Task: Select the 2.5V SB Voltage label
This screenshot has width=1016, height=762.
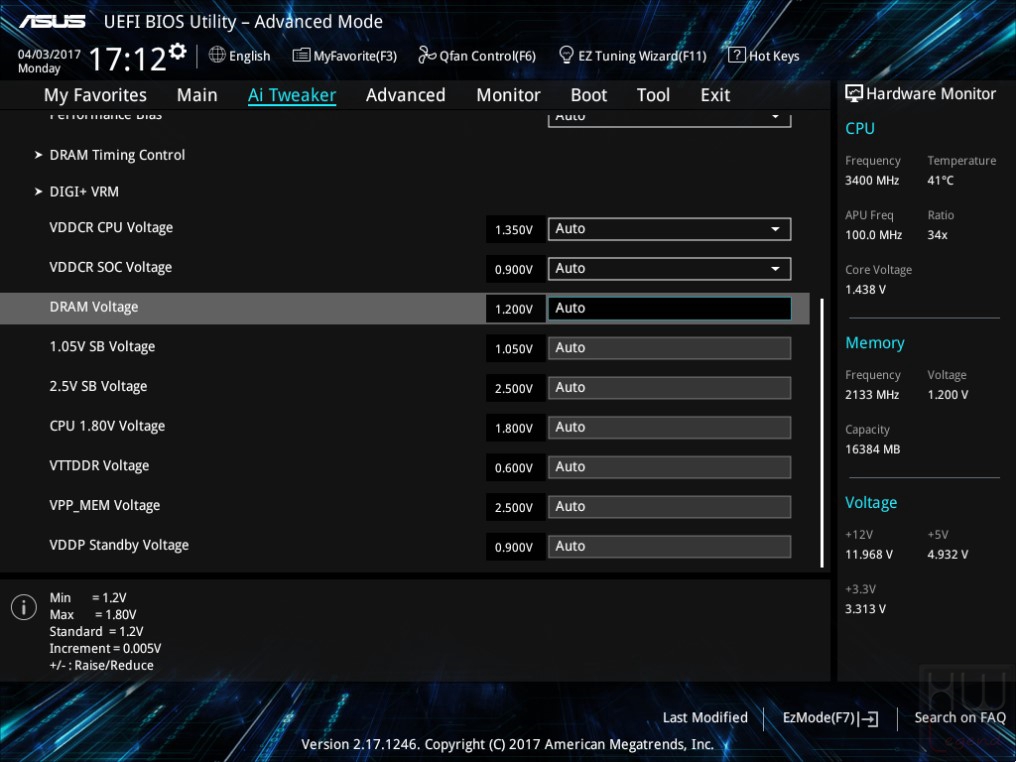Action: 98,386
